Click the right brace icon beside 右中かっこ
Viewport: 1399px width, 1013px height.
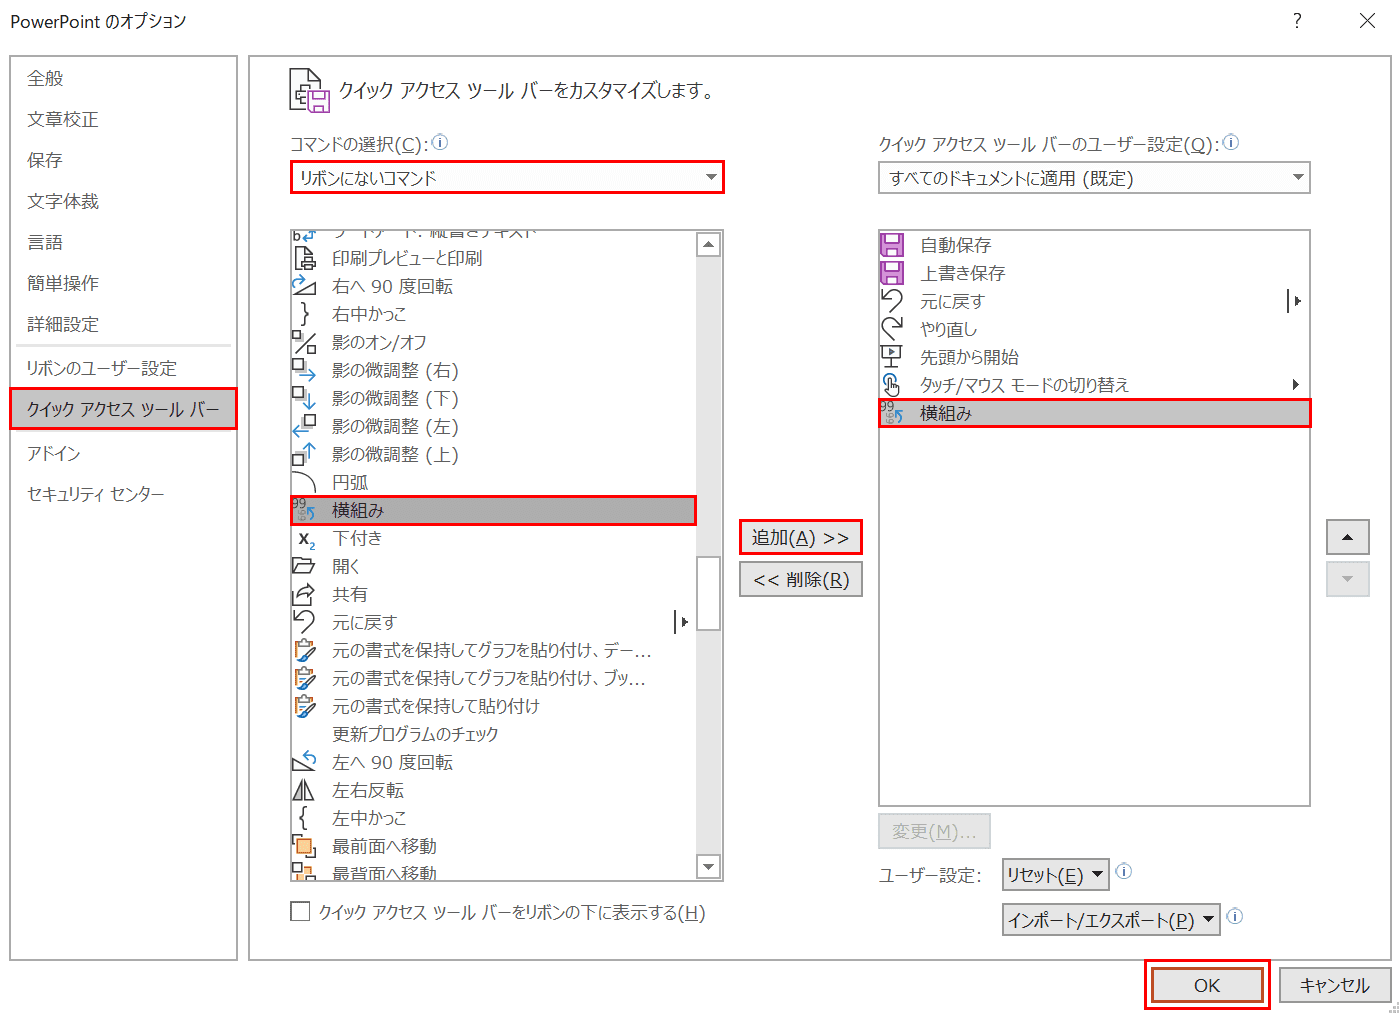click(304, 314)
